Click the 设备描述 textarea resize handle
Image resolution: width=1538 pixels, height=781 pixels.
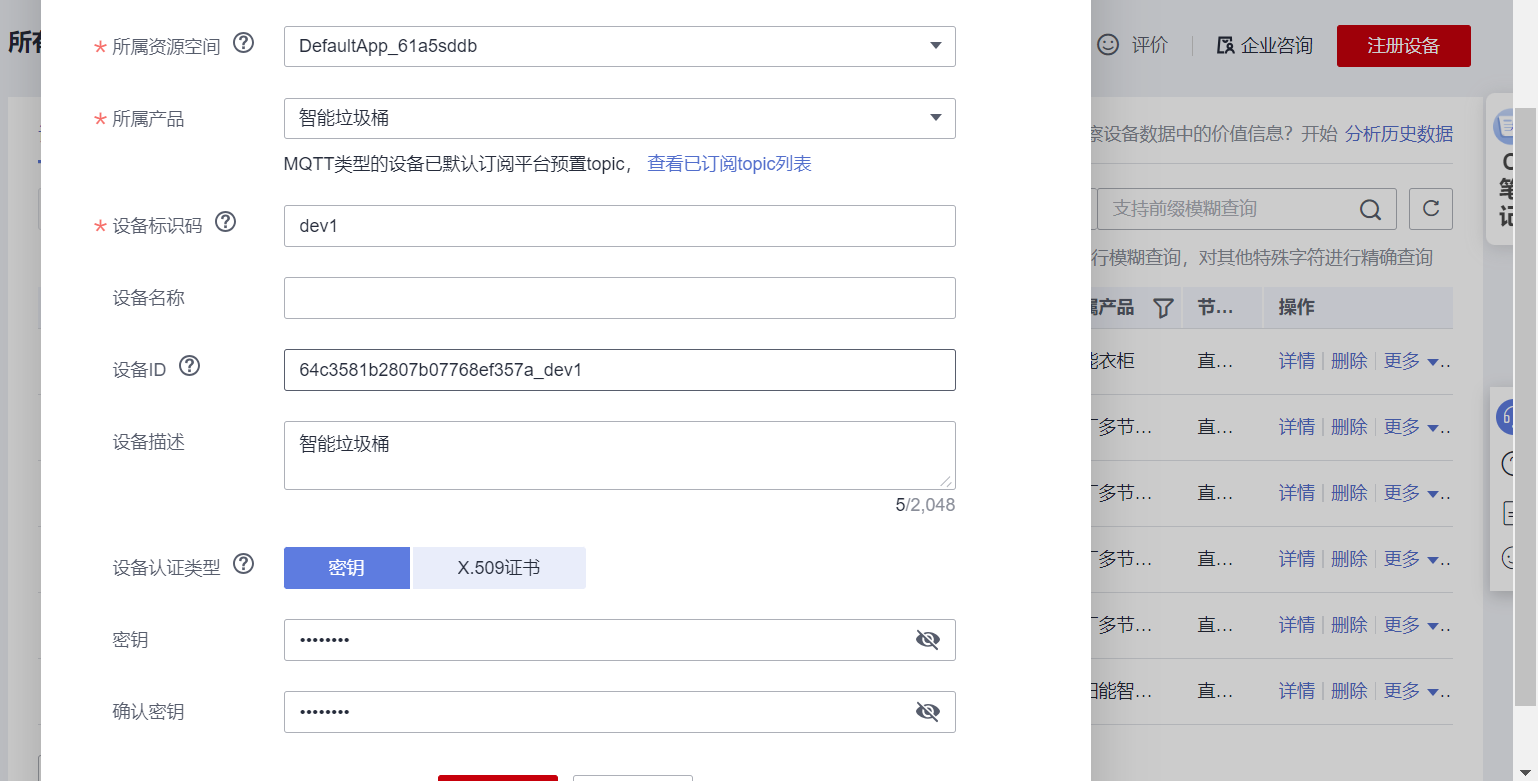point(946,481)
